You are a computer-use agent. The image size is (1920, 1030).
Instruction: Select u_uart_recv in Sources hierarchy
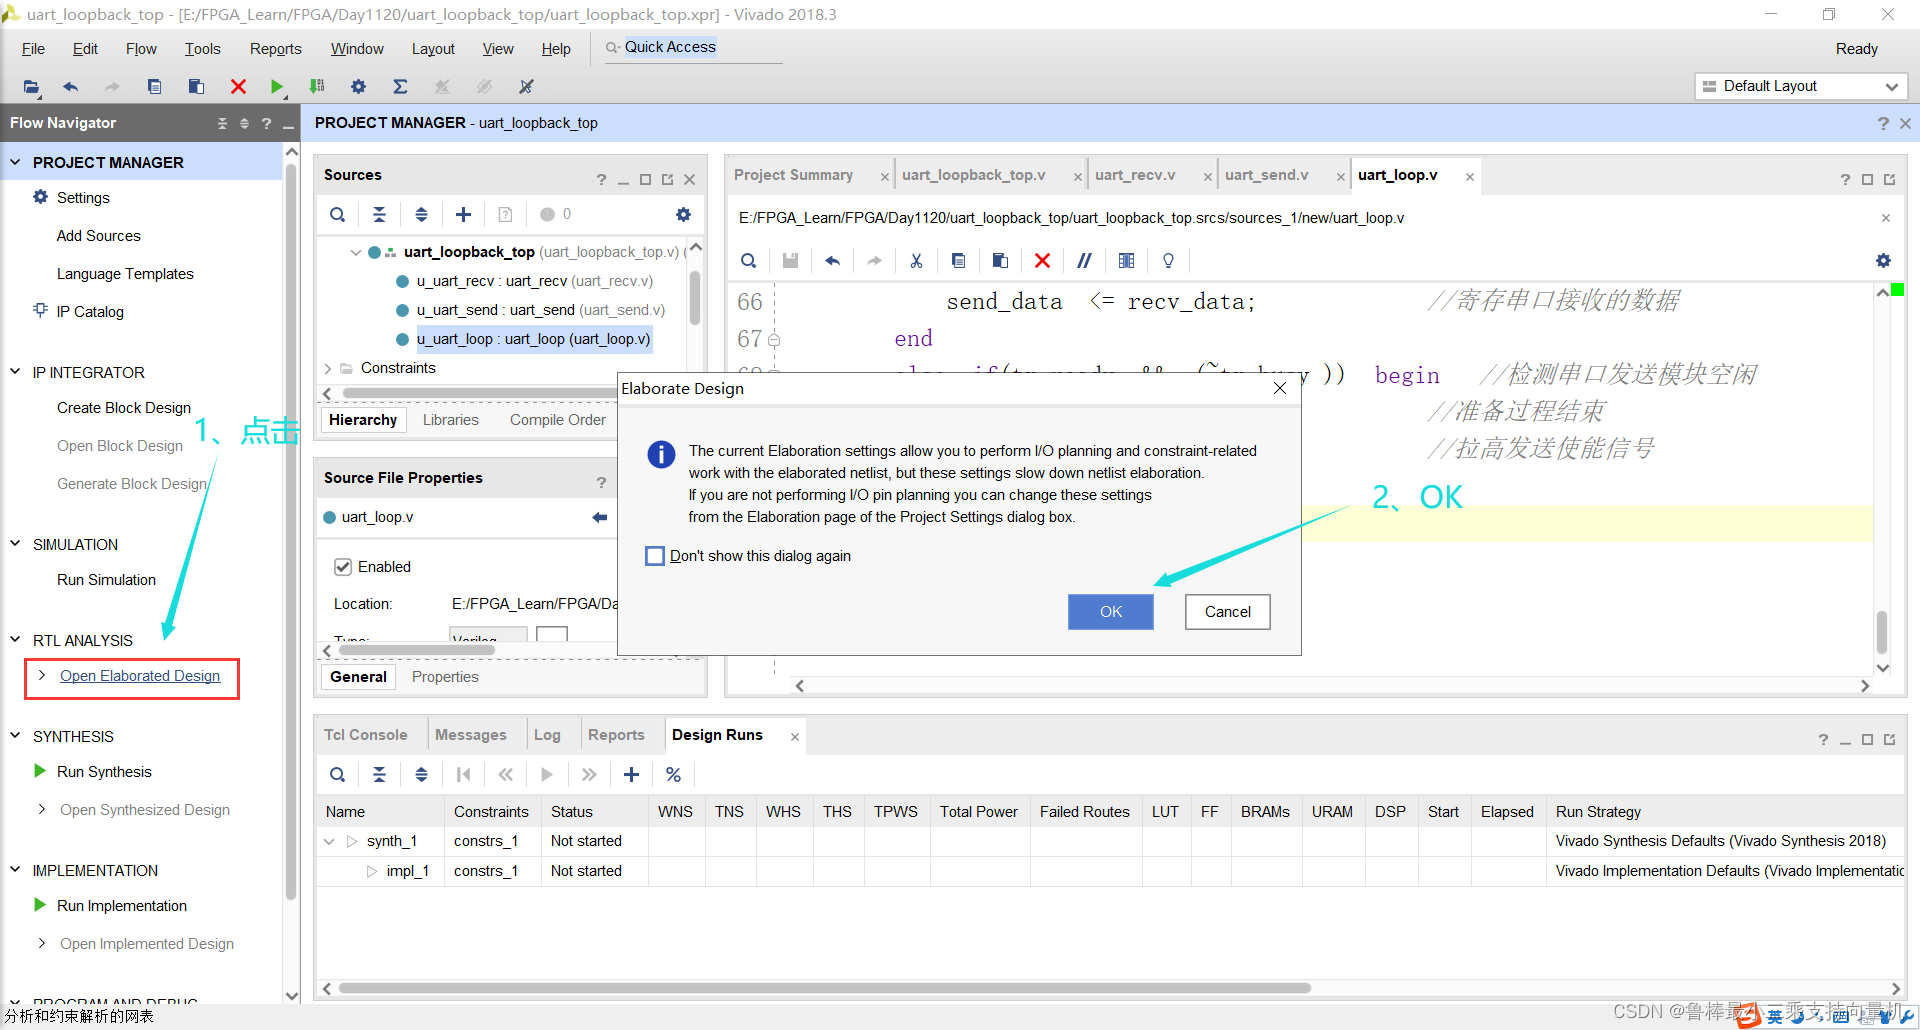coord(534,281)
